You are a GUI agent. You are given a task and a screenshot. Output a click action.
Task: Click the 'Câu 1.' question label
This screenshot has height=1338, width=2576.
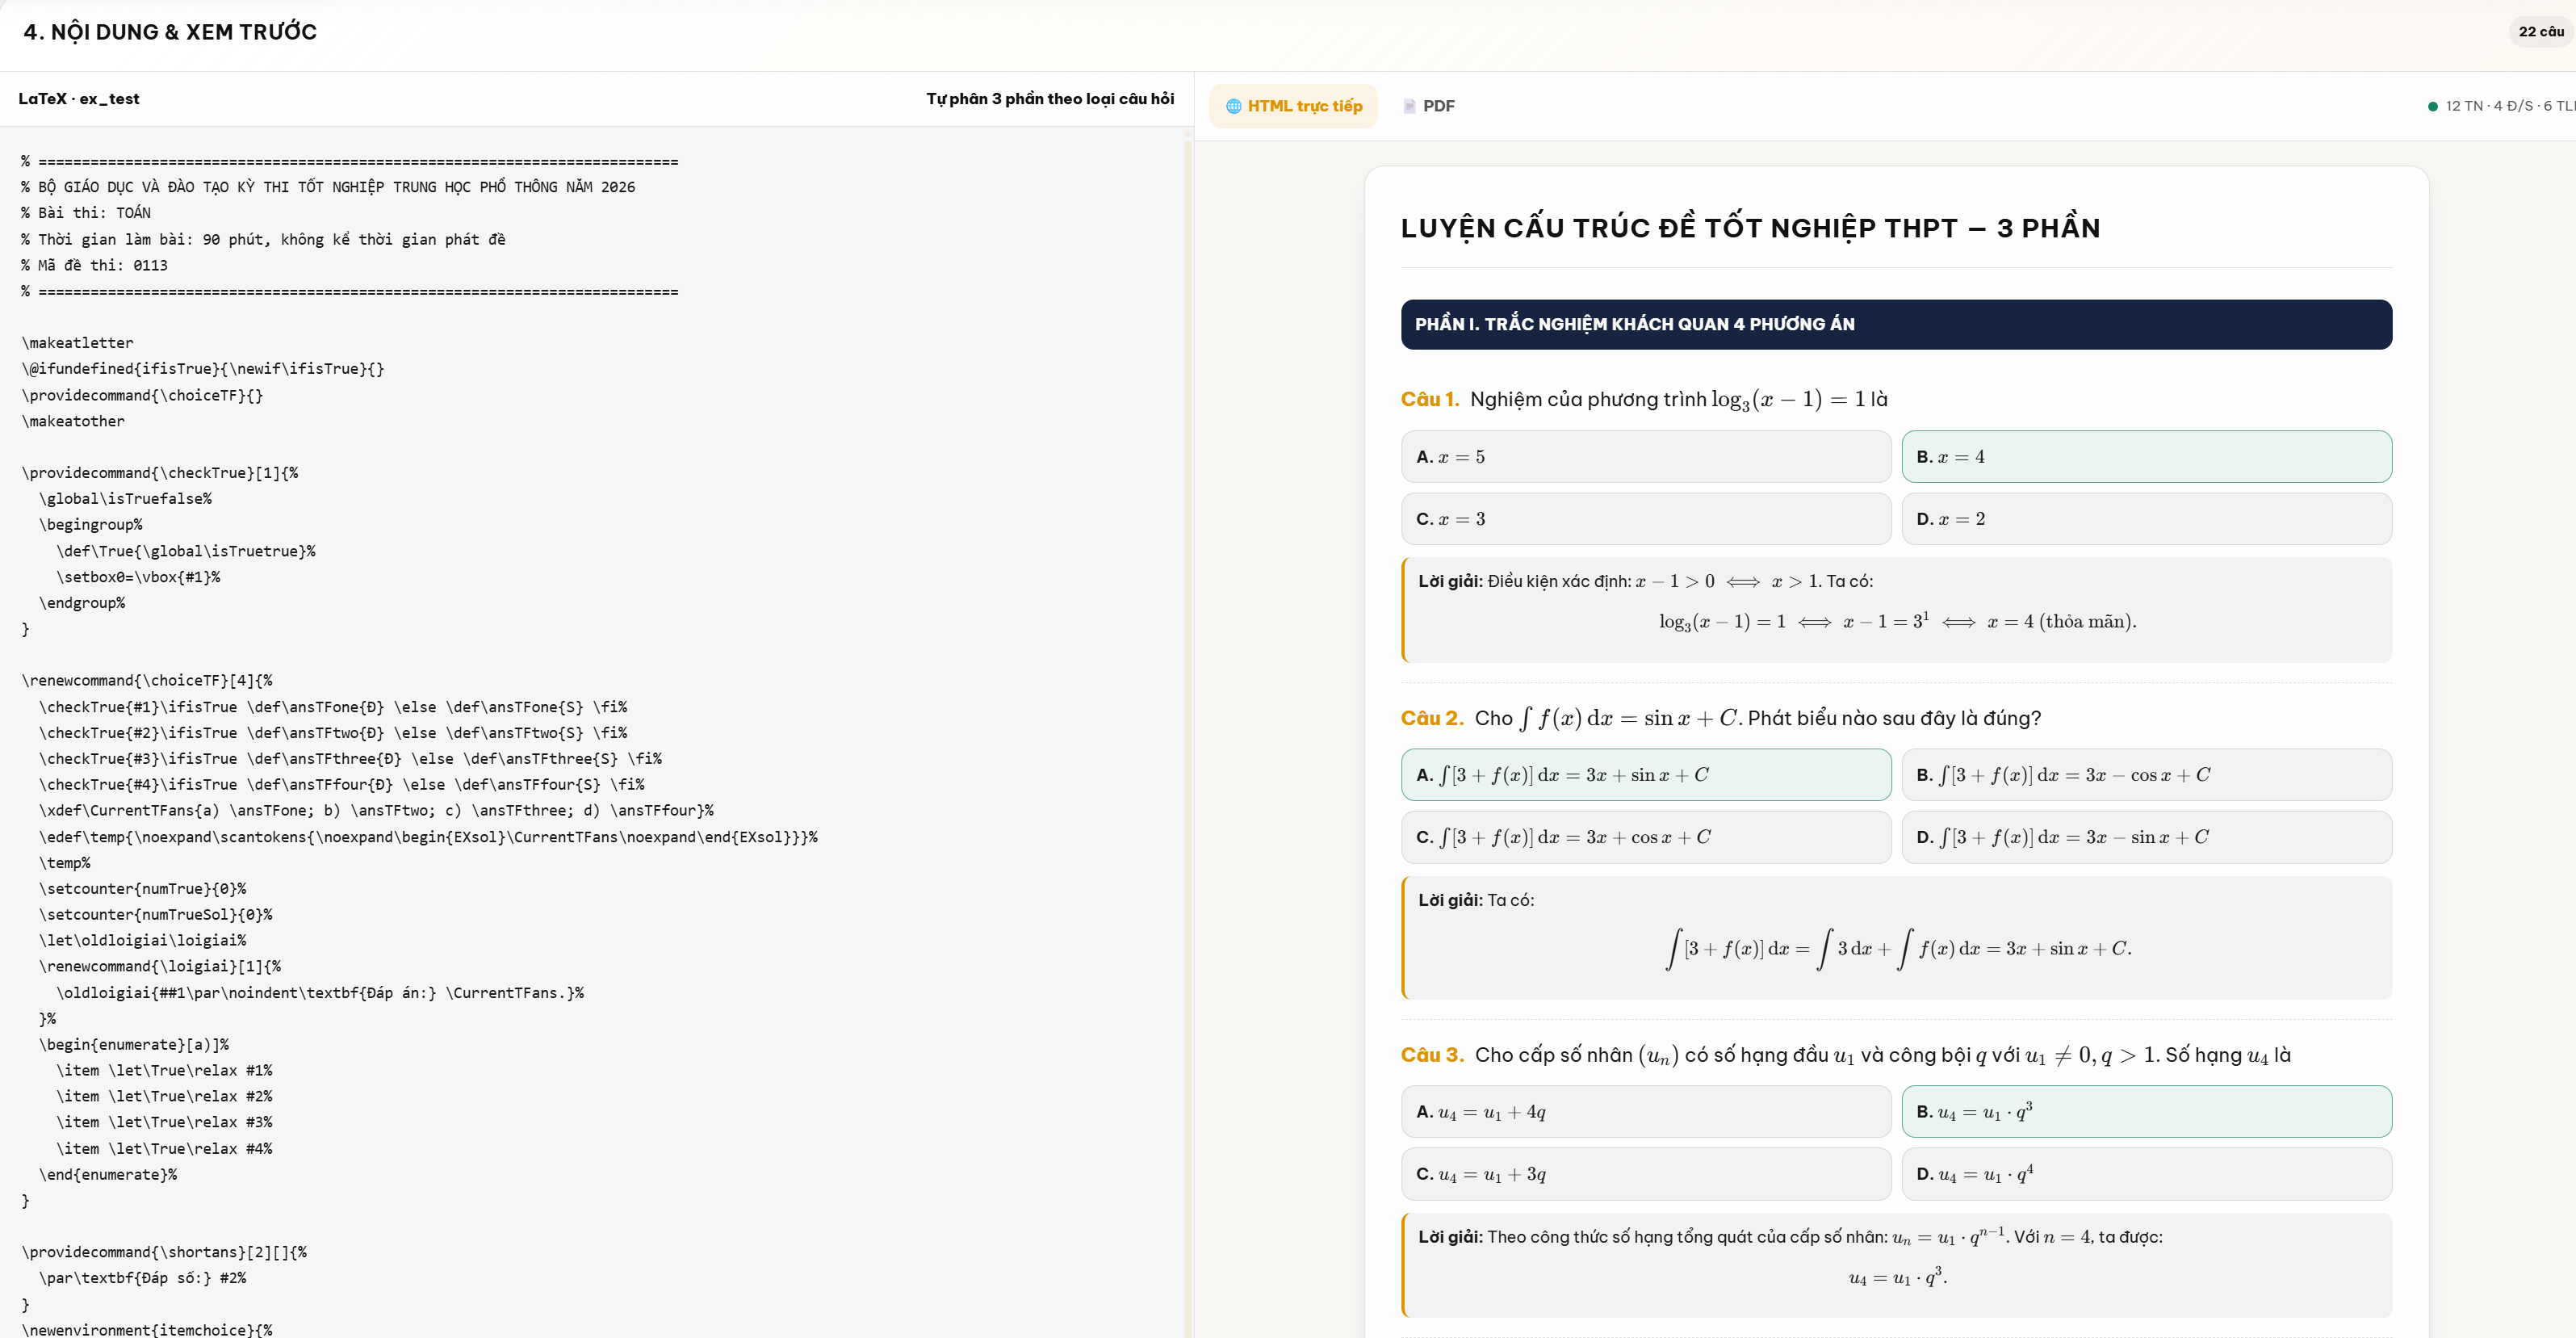point(1430,399)
